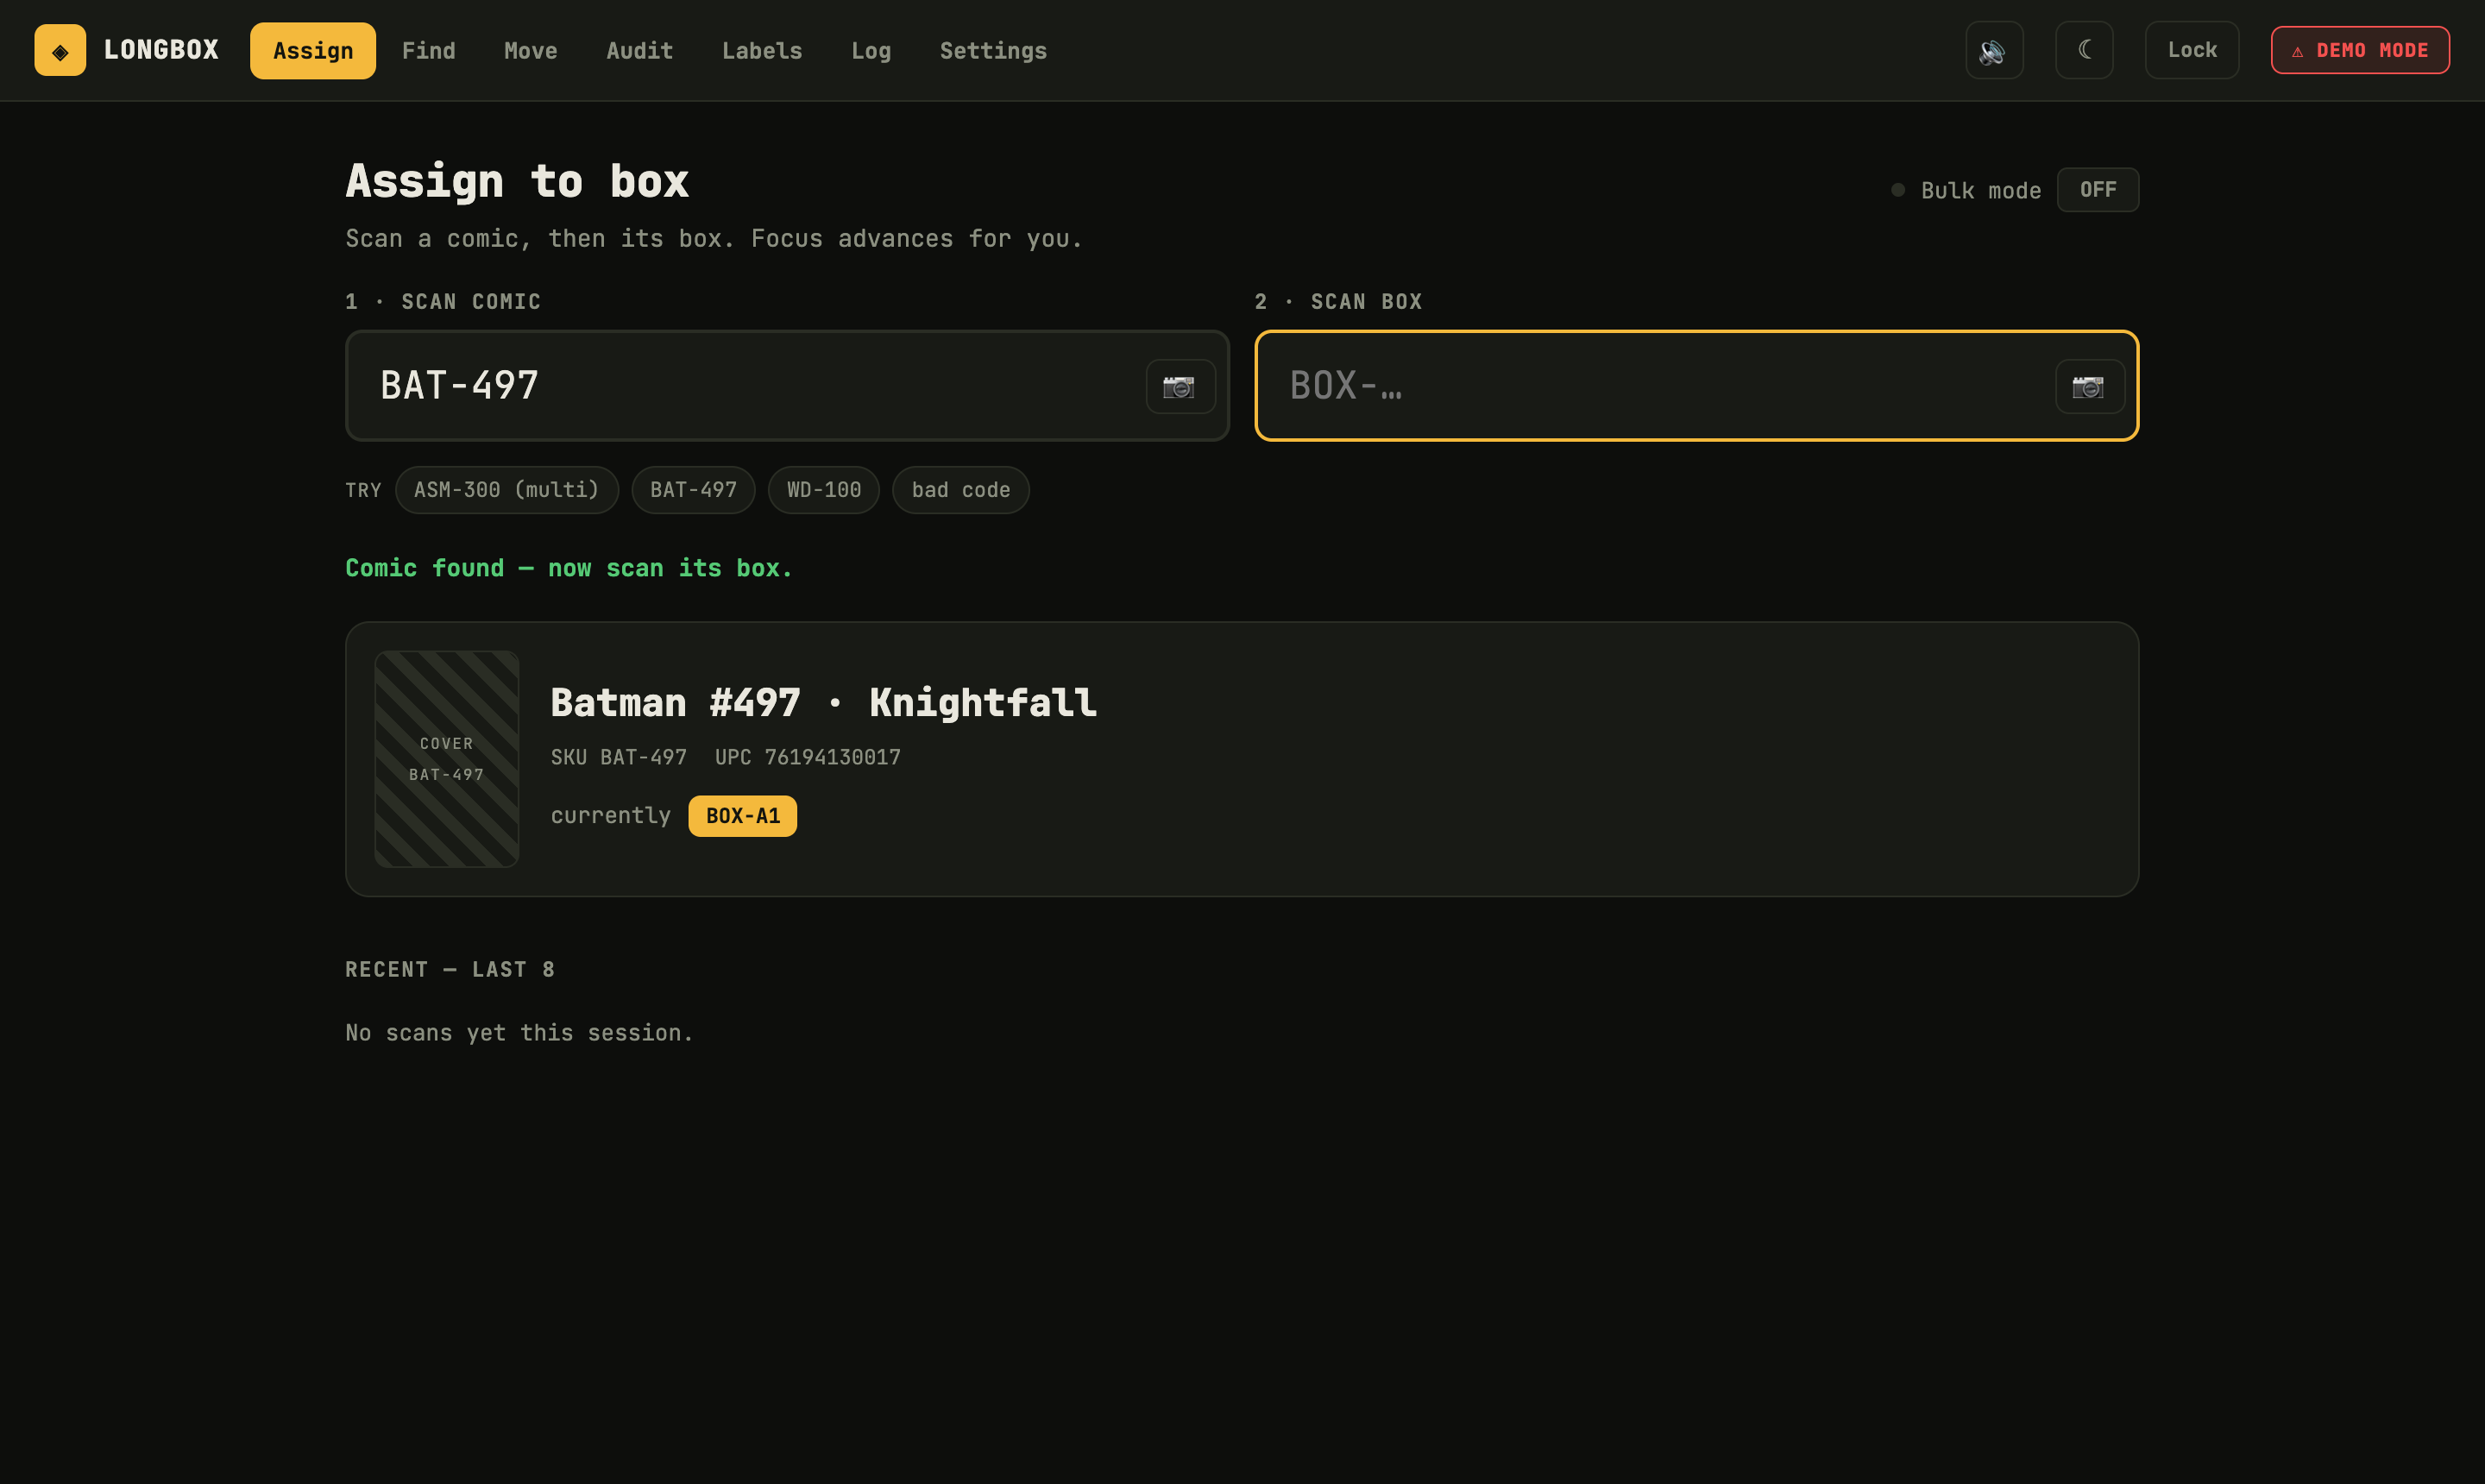Try the BAT-497 sample chip
Viewport: 2485px width, 1484px height.
[693, 490]
